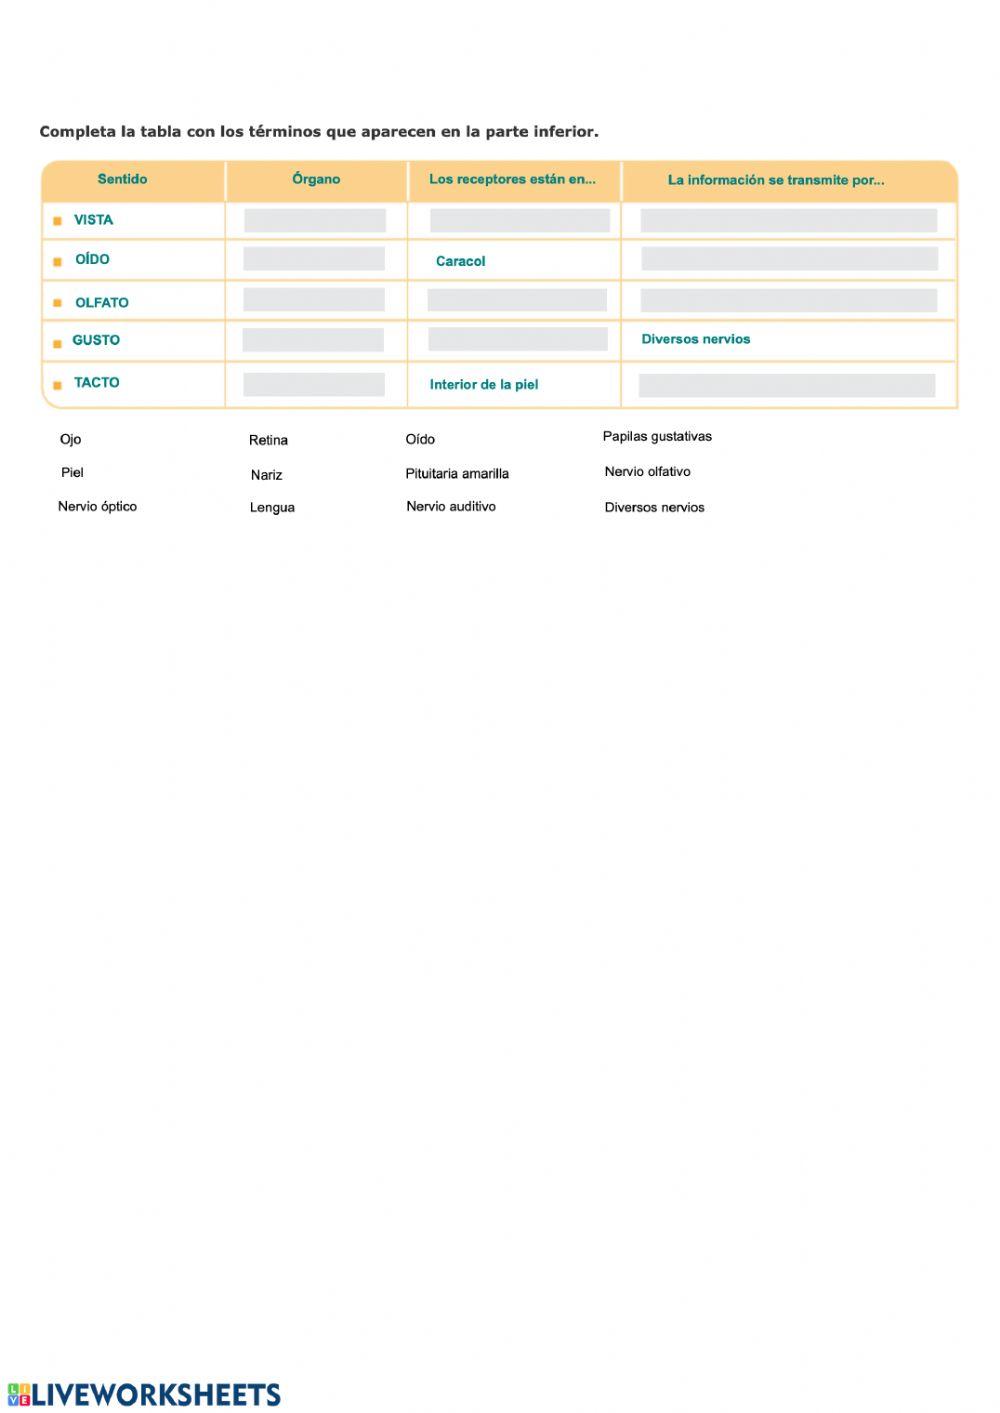Click the term 'Nervio óptico'
This screenshot has width=1000, height=1413.
point(97,507)
